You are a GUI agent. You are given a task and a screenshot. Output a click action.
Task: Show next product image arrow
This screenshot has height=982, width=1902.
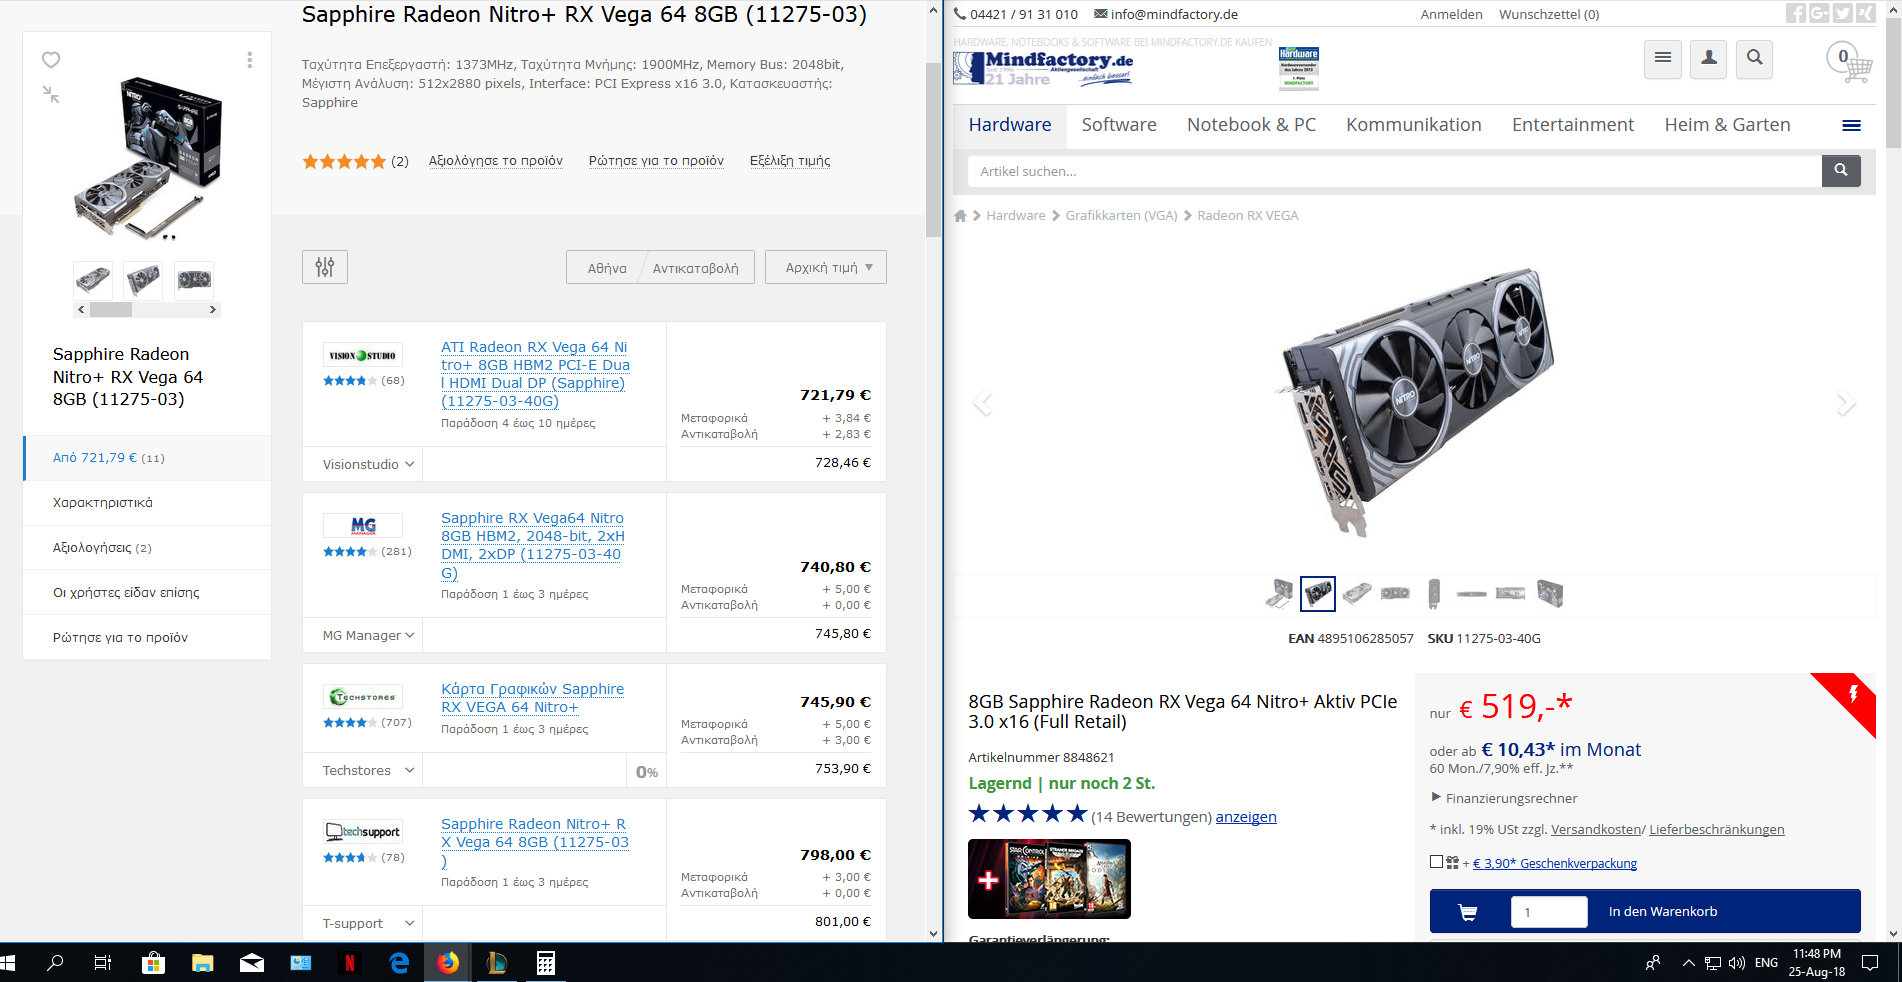[x=1845, y=402]
